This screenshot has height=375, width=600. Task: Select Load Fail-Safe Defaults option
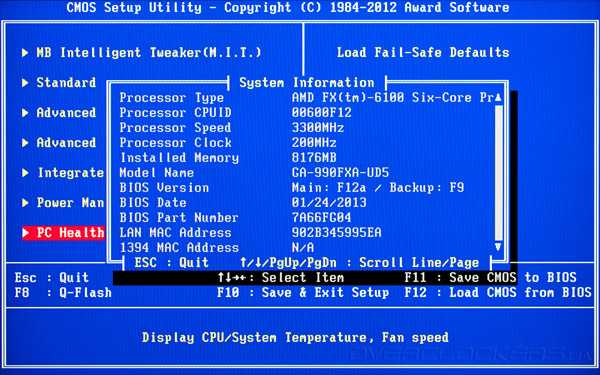coord(423,52)
